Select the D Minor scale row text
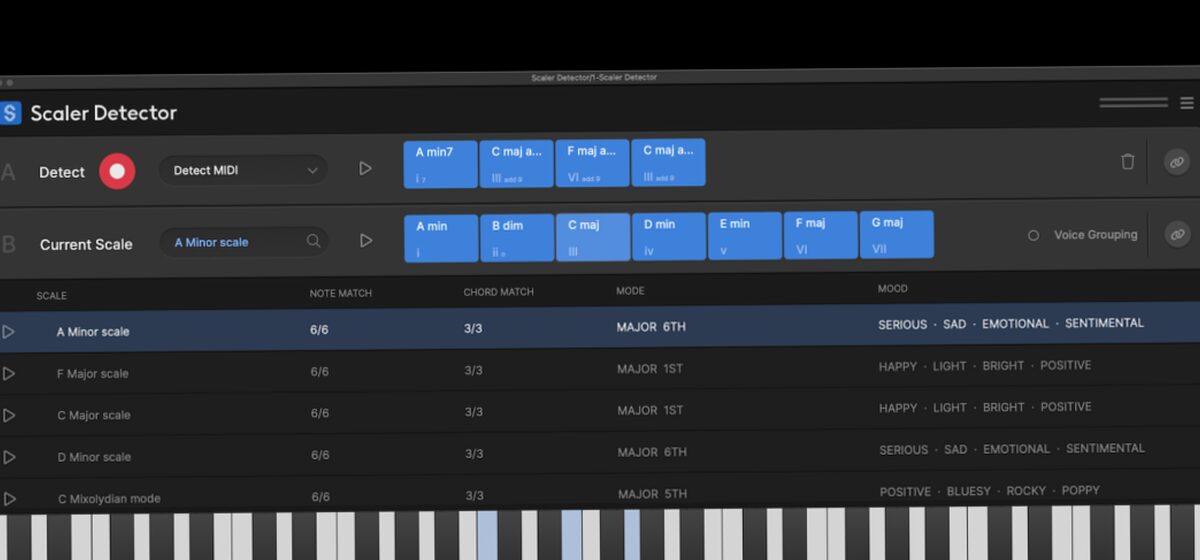 [x=94, y=457]
